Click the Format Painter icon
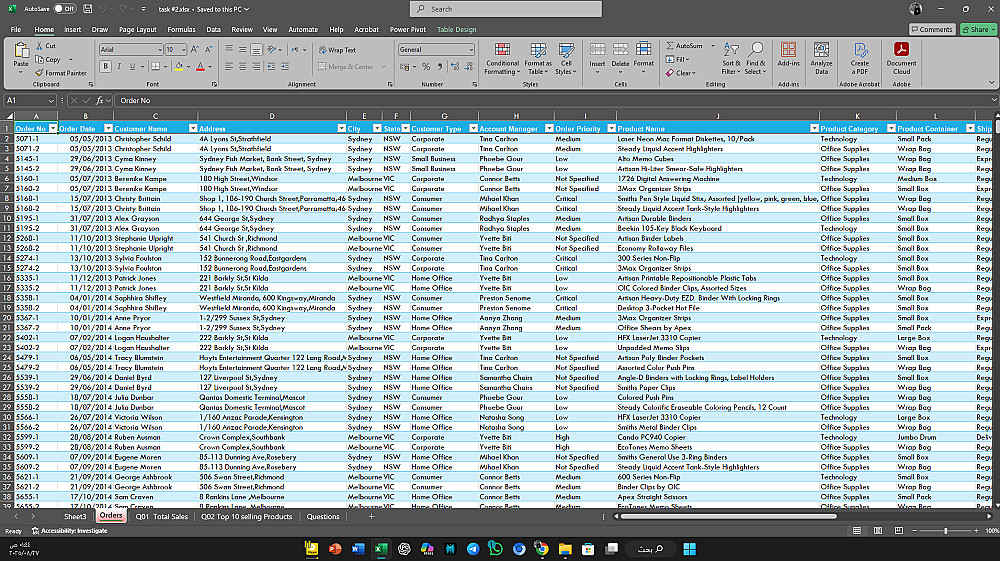The width and height of the screenshot is (1000, 561). (x=40, y=73)
